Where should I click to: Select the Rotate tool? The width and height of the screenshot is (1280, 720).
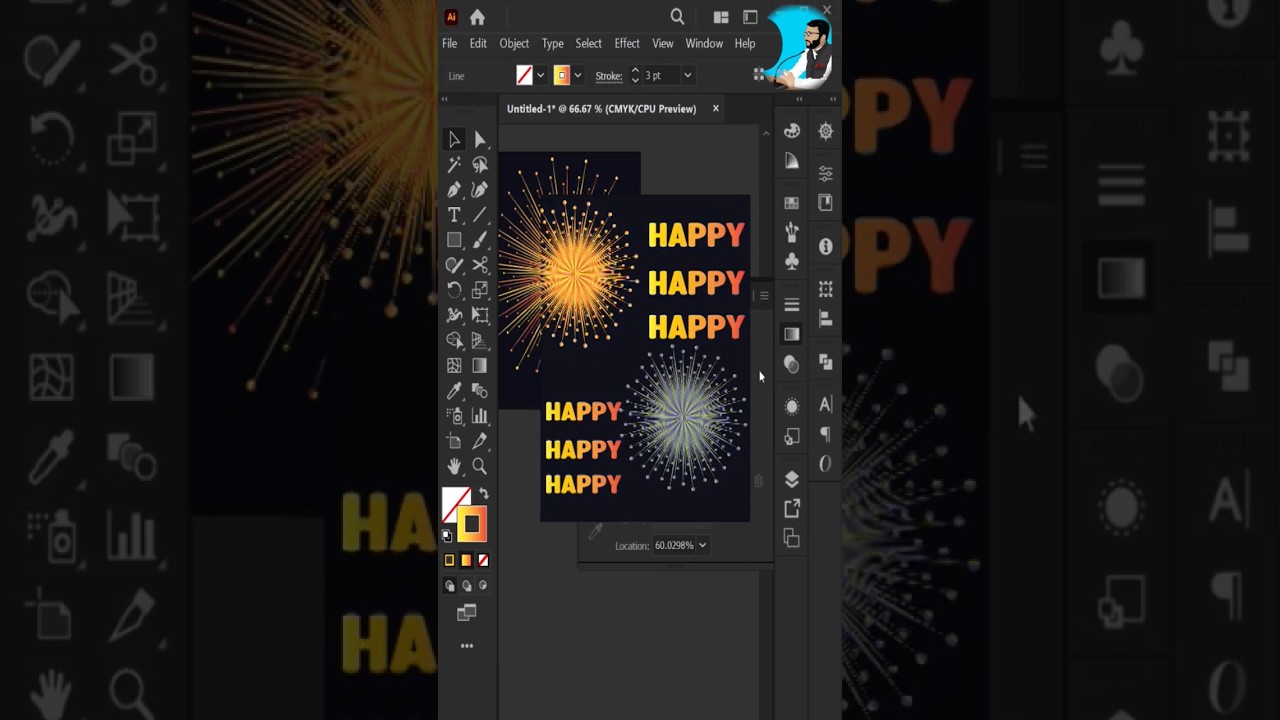[454, 290]
